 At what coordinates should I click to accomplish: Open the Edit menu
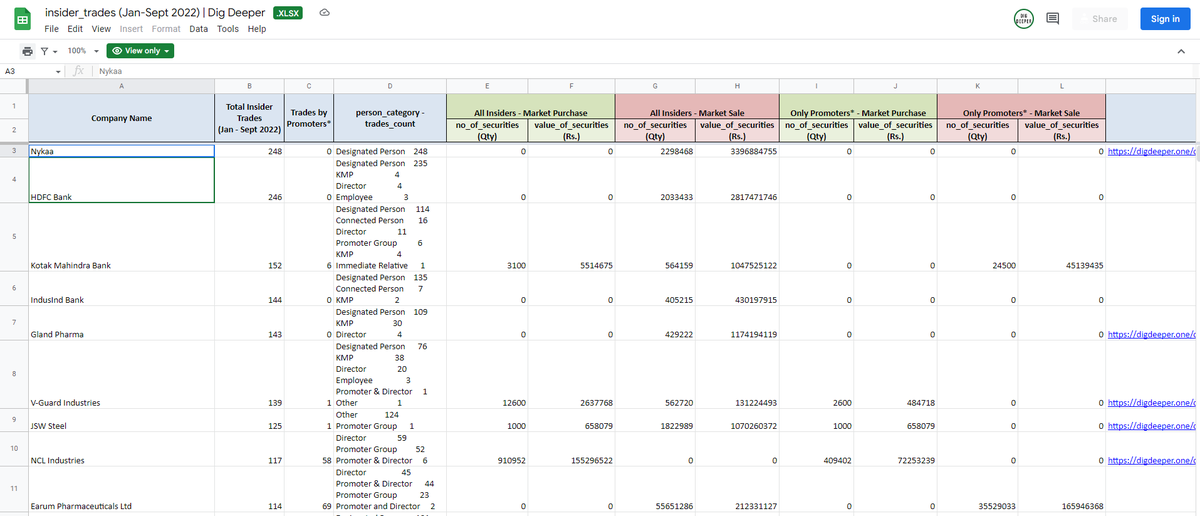(77, 29)
